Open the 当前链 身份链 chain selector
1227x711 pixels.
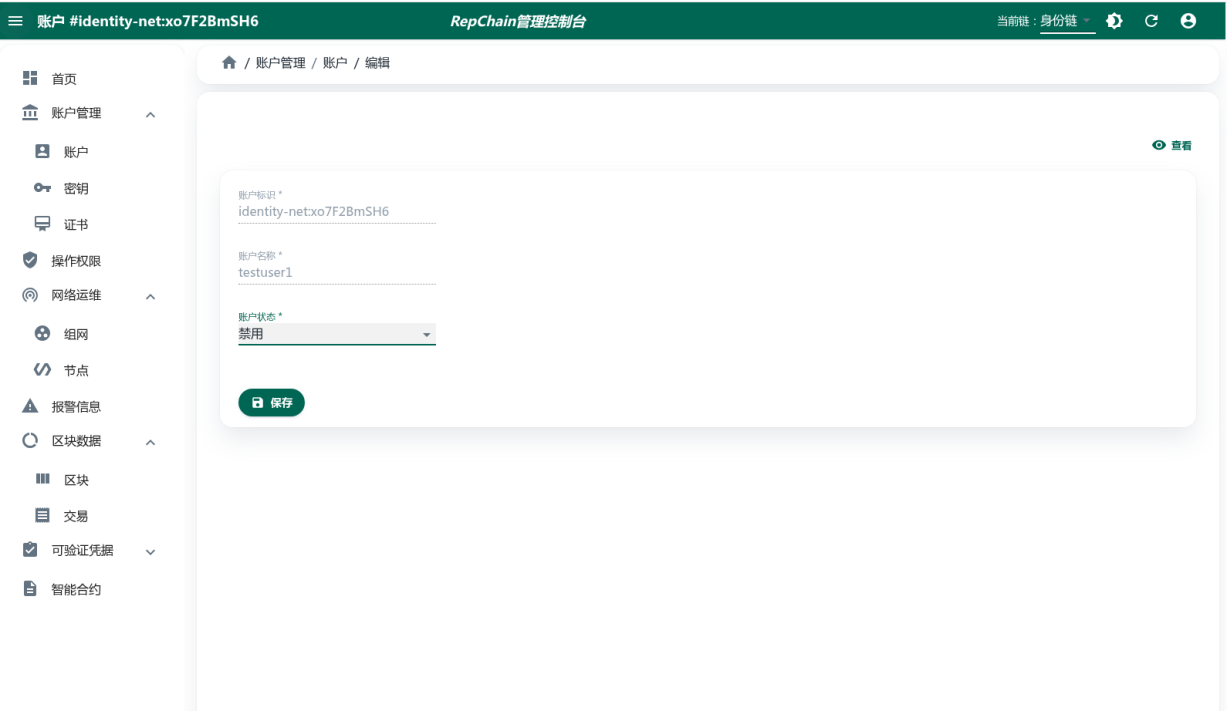(1068, 22)
